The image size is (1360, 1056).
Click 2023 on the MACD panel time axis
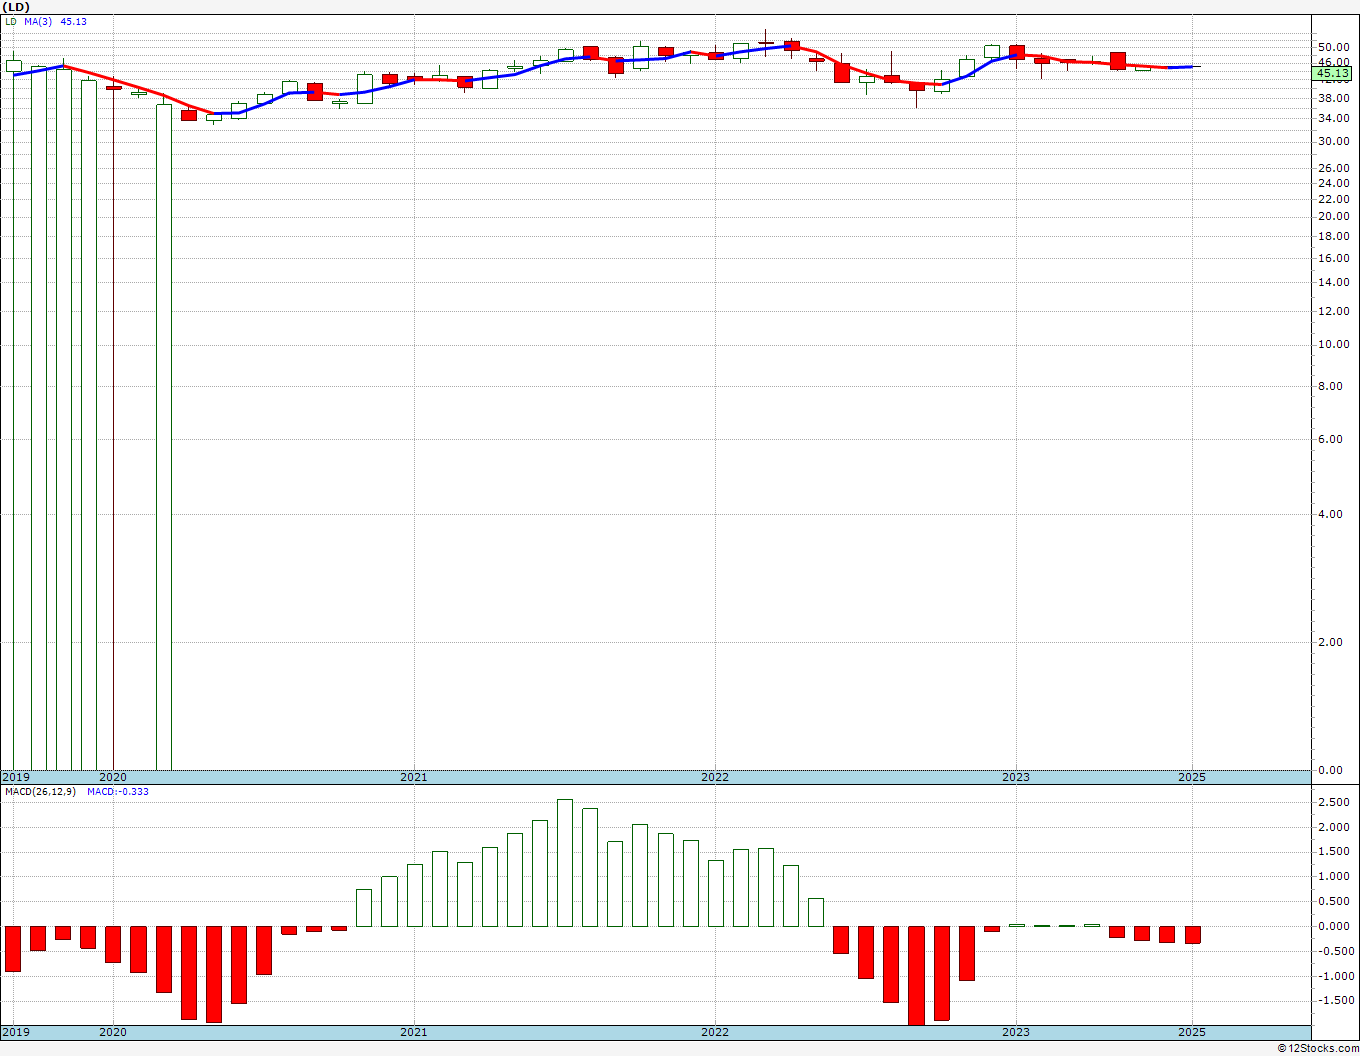point(1016,1032)
